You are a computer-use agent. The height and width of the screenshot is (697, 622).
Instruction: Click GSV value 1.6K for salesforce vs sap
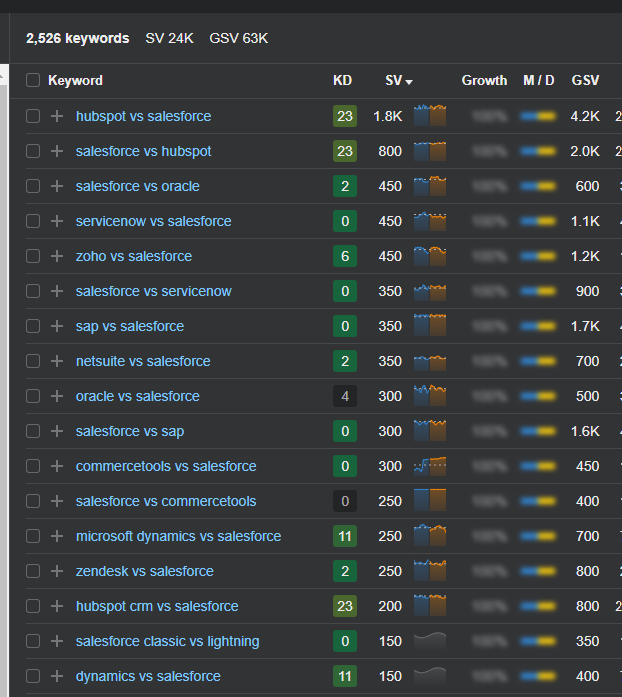[585, 431]
